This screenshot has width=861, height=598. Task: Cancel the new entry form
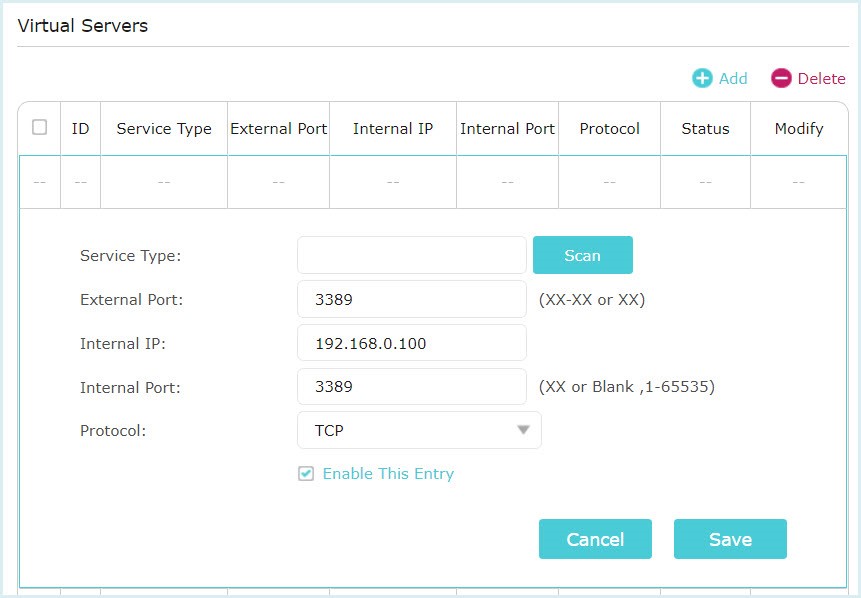pyautogui.click(x=595, y=539)
